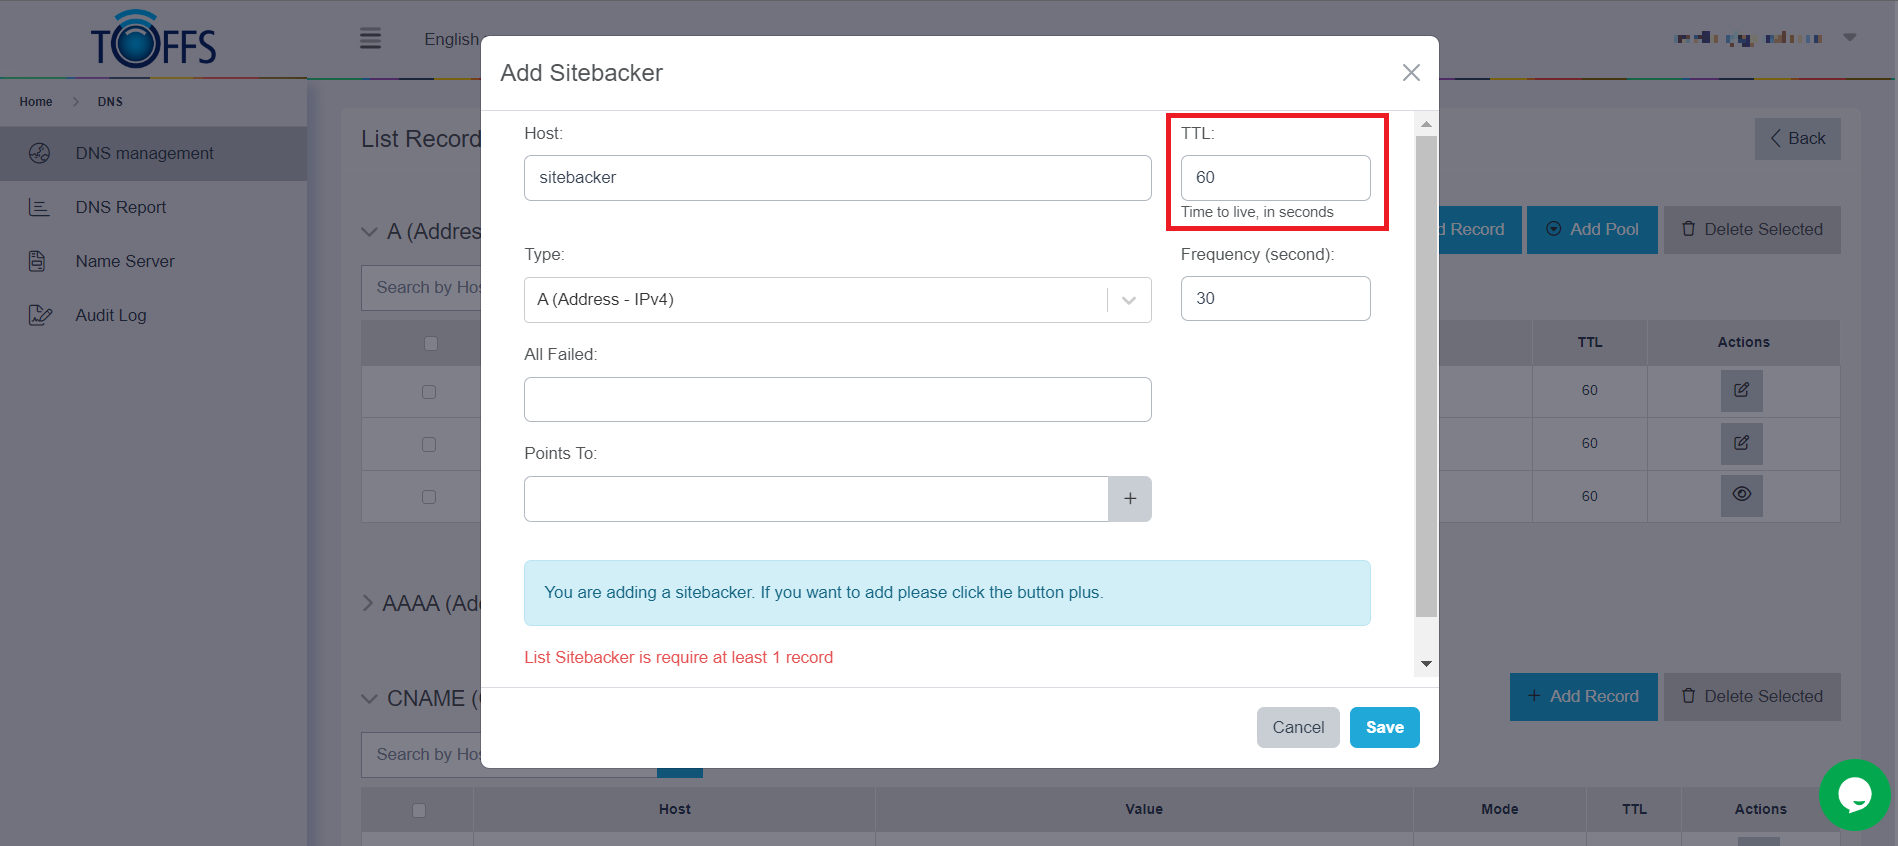Viewport: 1898px width, 846px height.
Task: Save the sitebacker record
Action: 1384,728
